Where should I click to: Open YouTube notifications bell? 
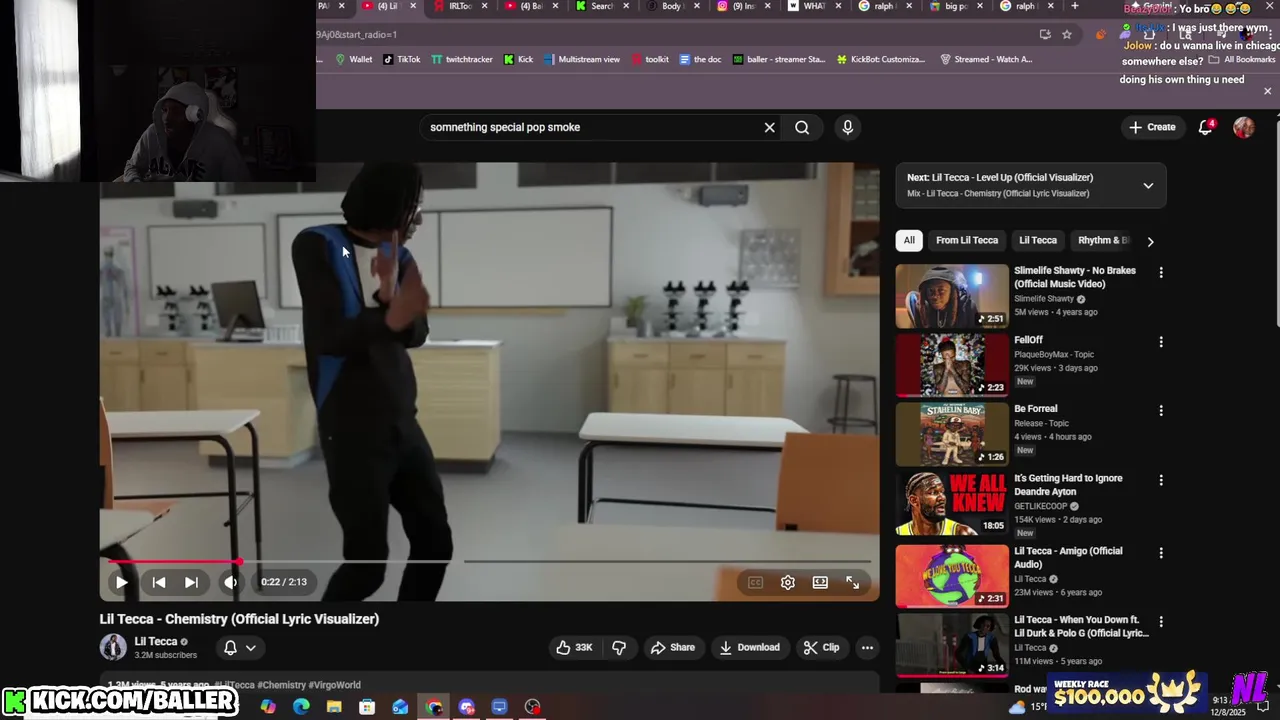click(1205, 127)
